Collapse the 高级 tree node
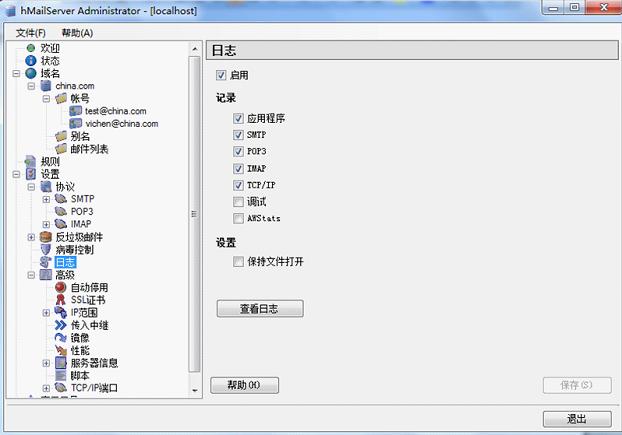 point(31,275)
